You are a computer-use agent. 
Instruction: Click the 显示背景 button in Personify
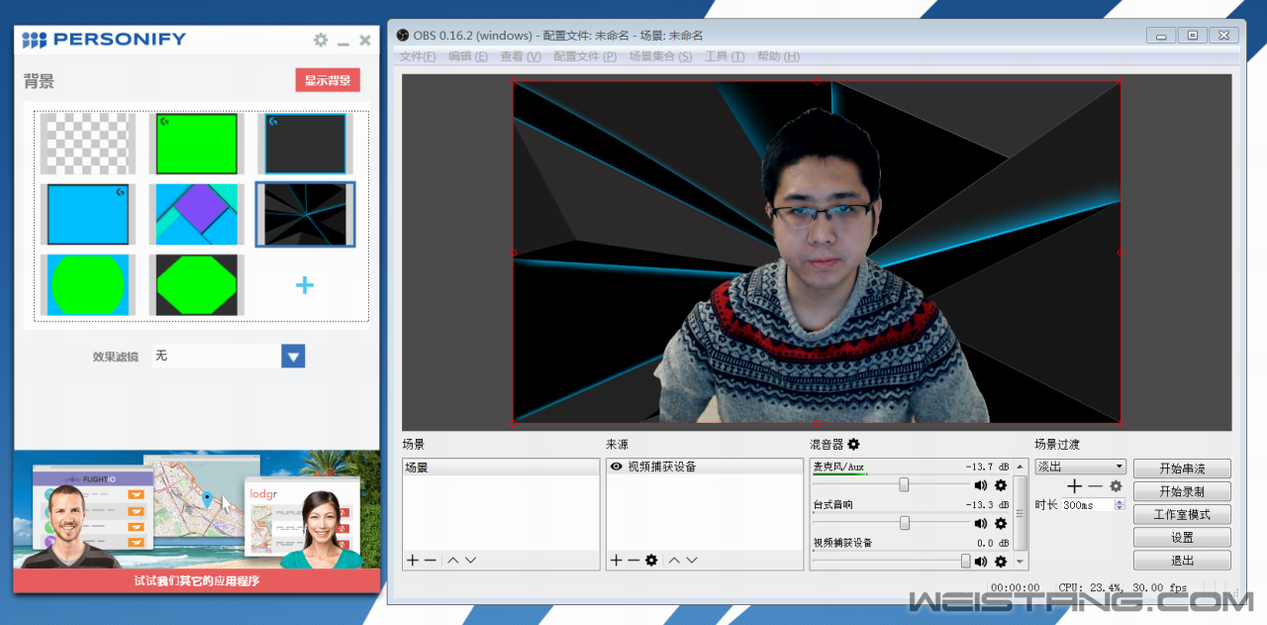click(x=328, y=80)
